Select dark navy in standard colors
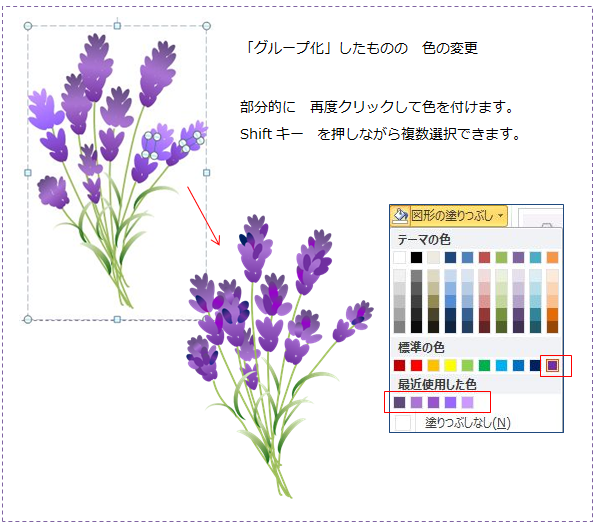Image resolution: width=599 pixels, height=529 pixels. click(x=535, y=366)
